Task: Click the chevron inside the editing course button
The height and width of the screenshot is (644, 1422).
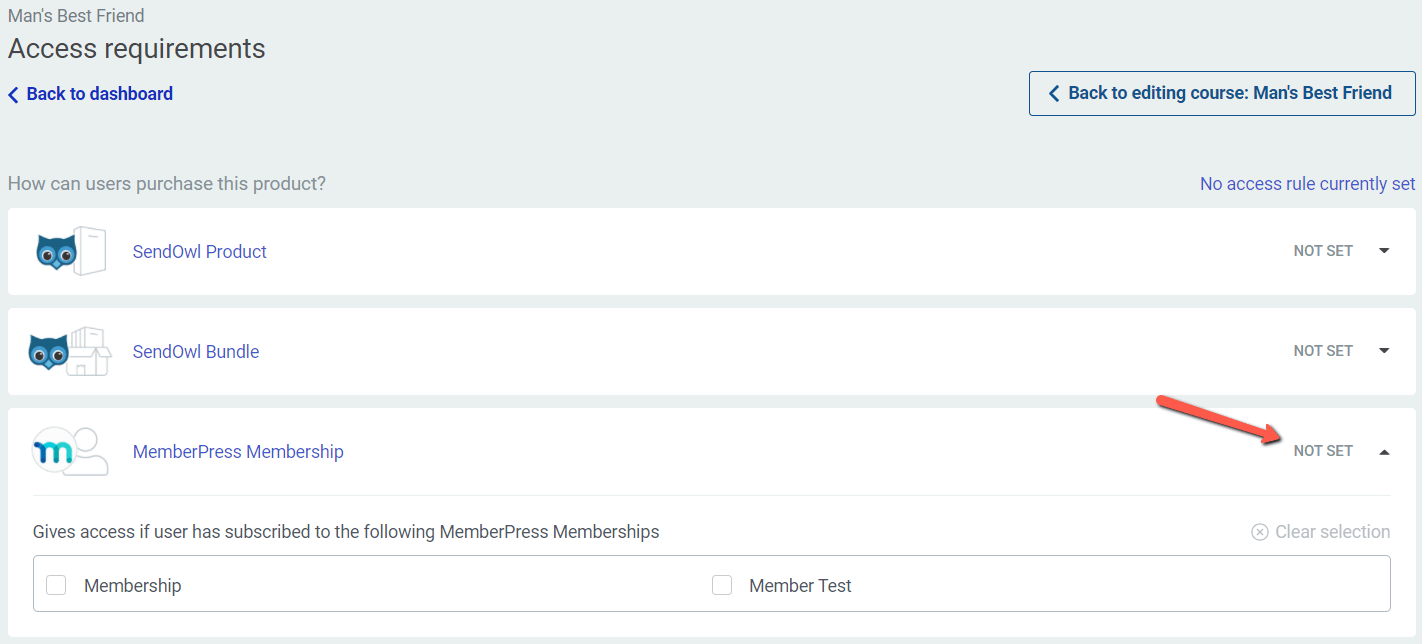Action: [x=1053, y=92]
